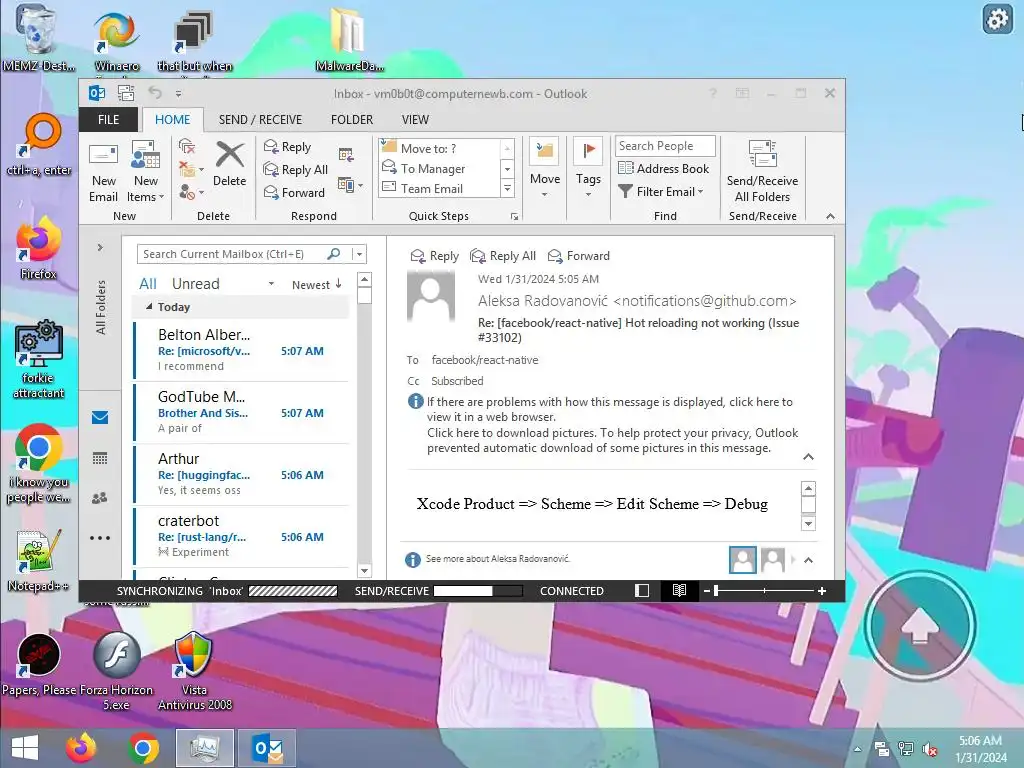Open GodTube M... email

click(241, 411)
